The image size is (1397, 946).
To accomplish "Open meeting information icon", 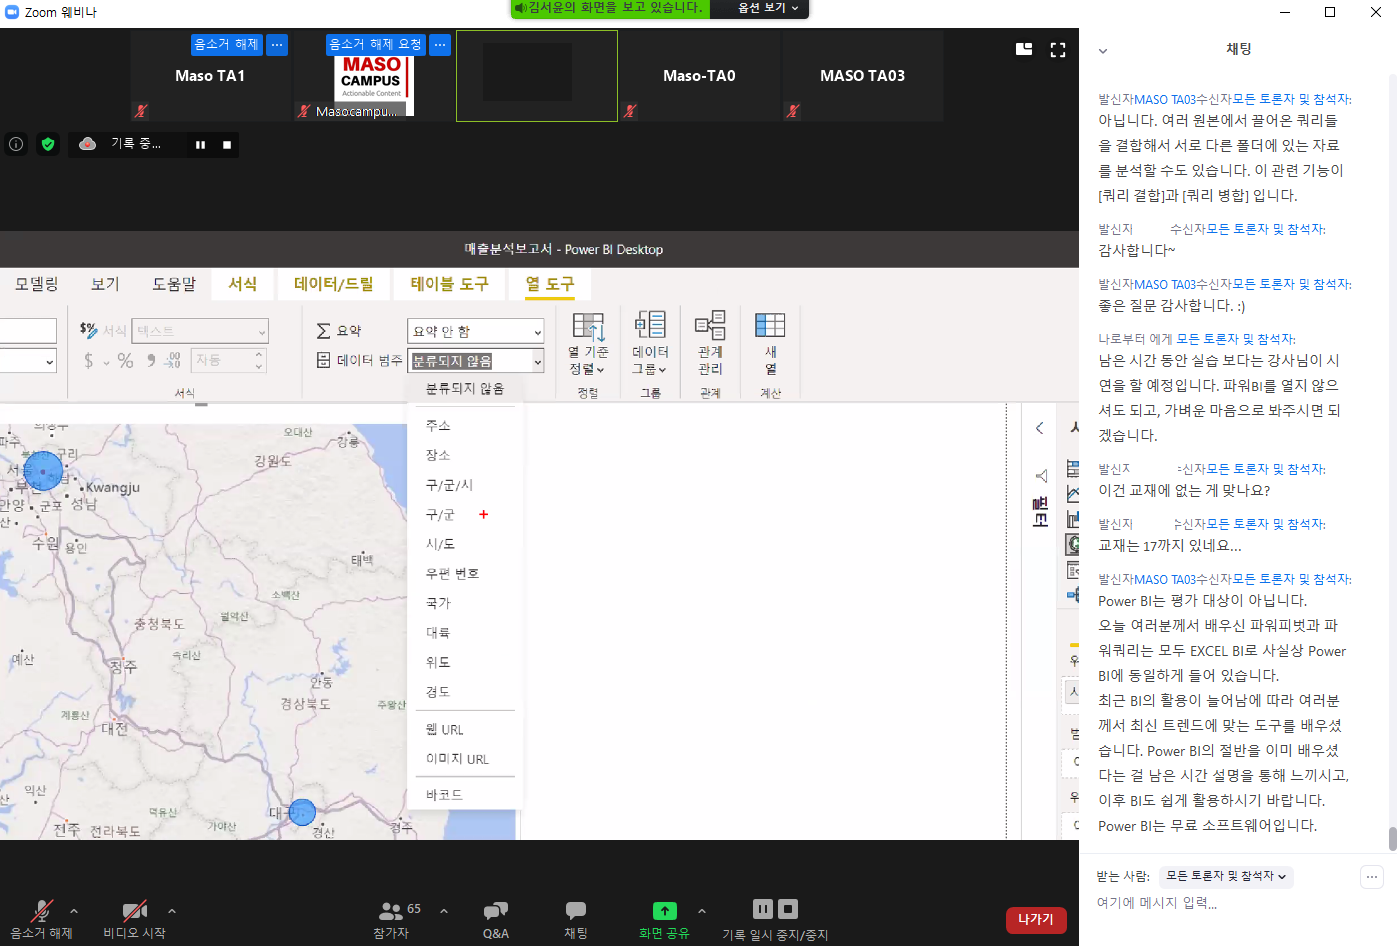I will pyautogui.click(x=16, y=144).
